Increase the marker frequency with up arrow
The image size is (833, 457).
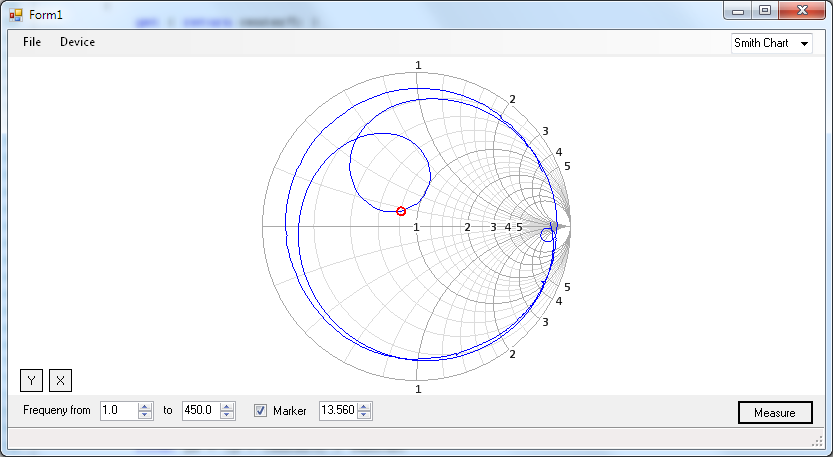364,407
